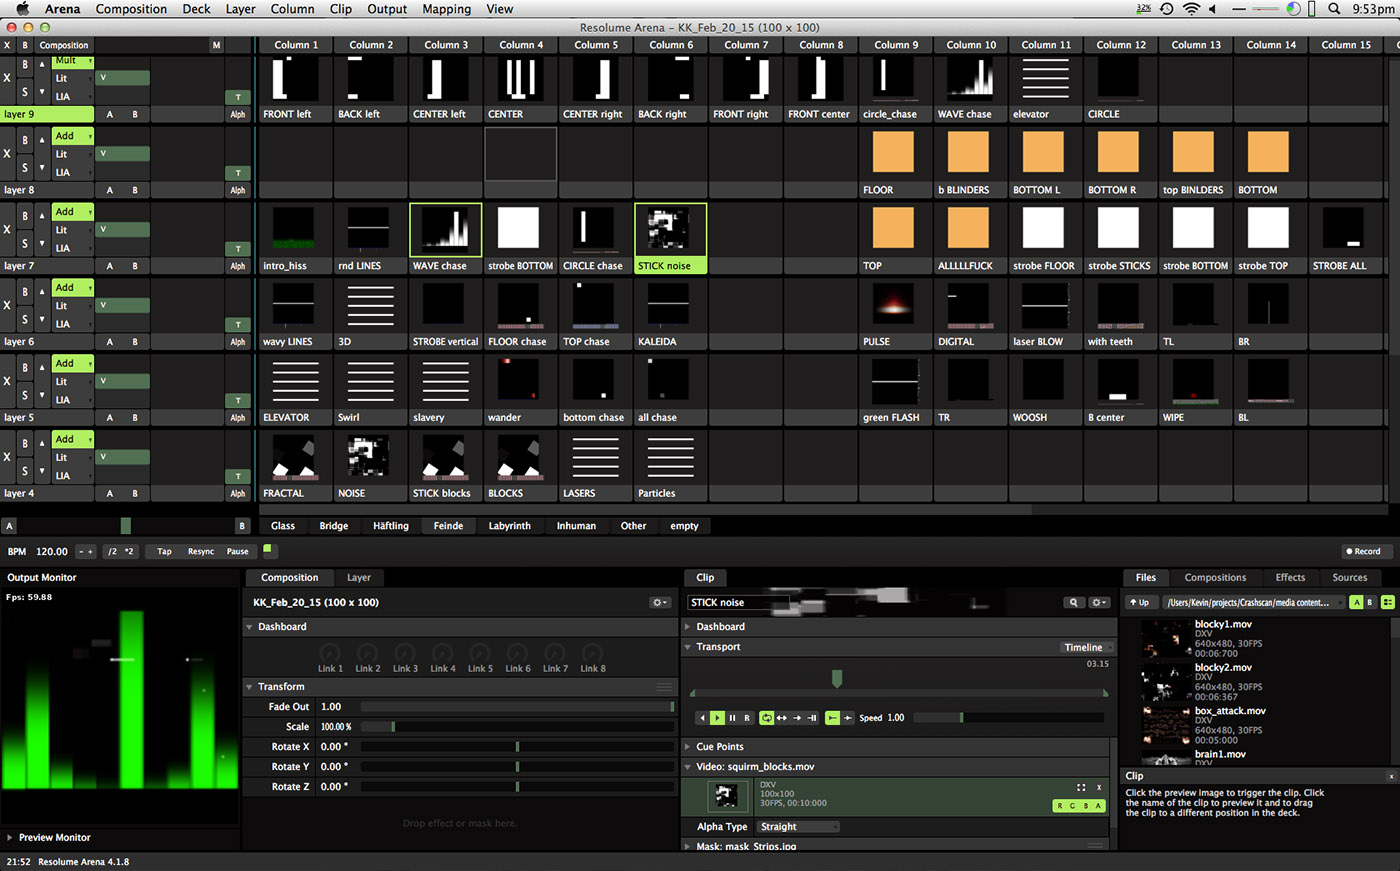This screenshot has width=1400, height=871.
Task: Click the Resync button
Action: pyautogui.click(x=201, y=551)
